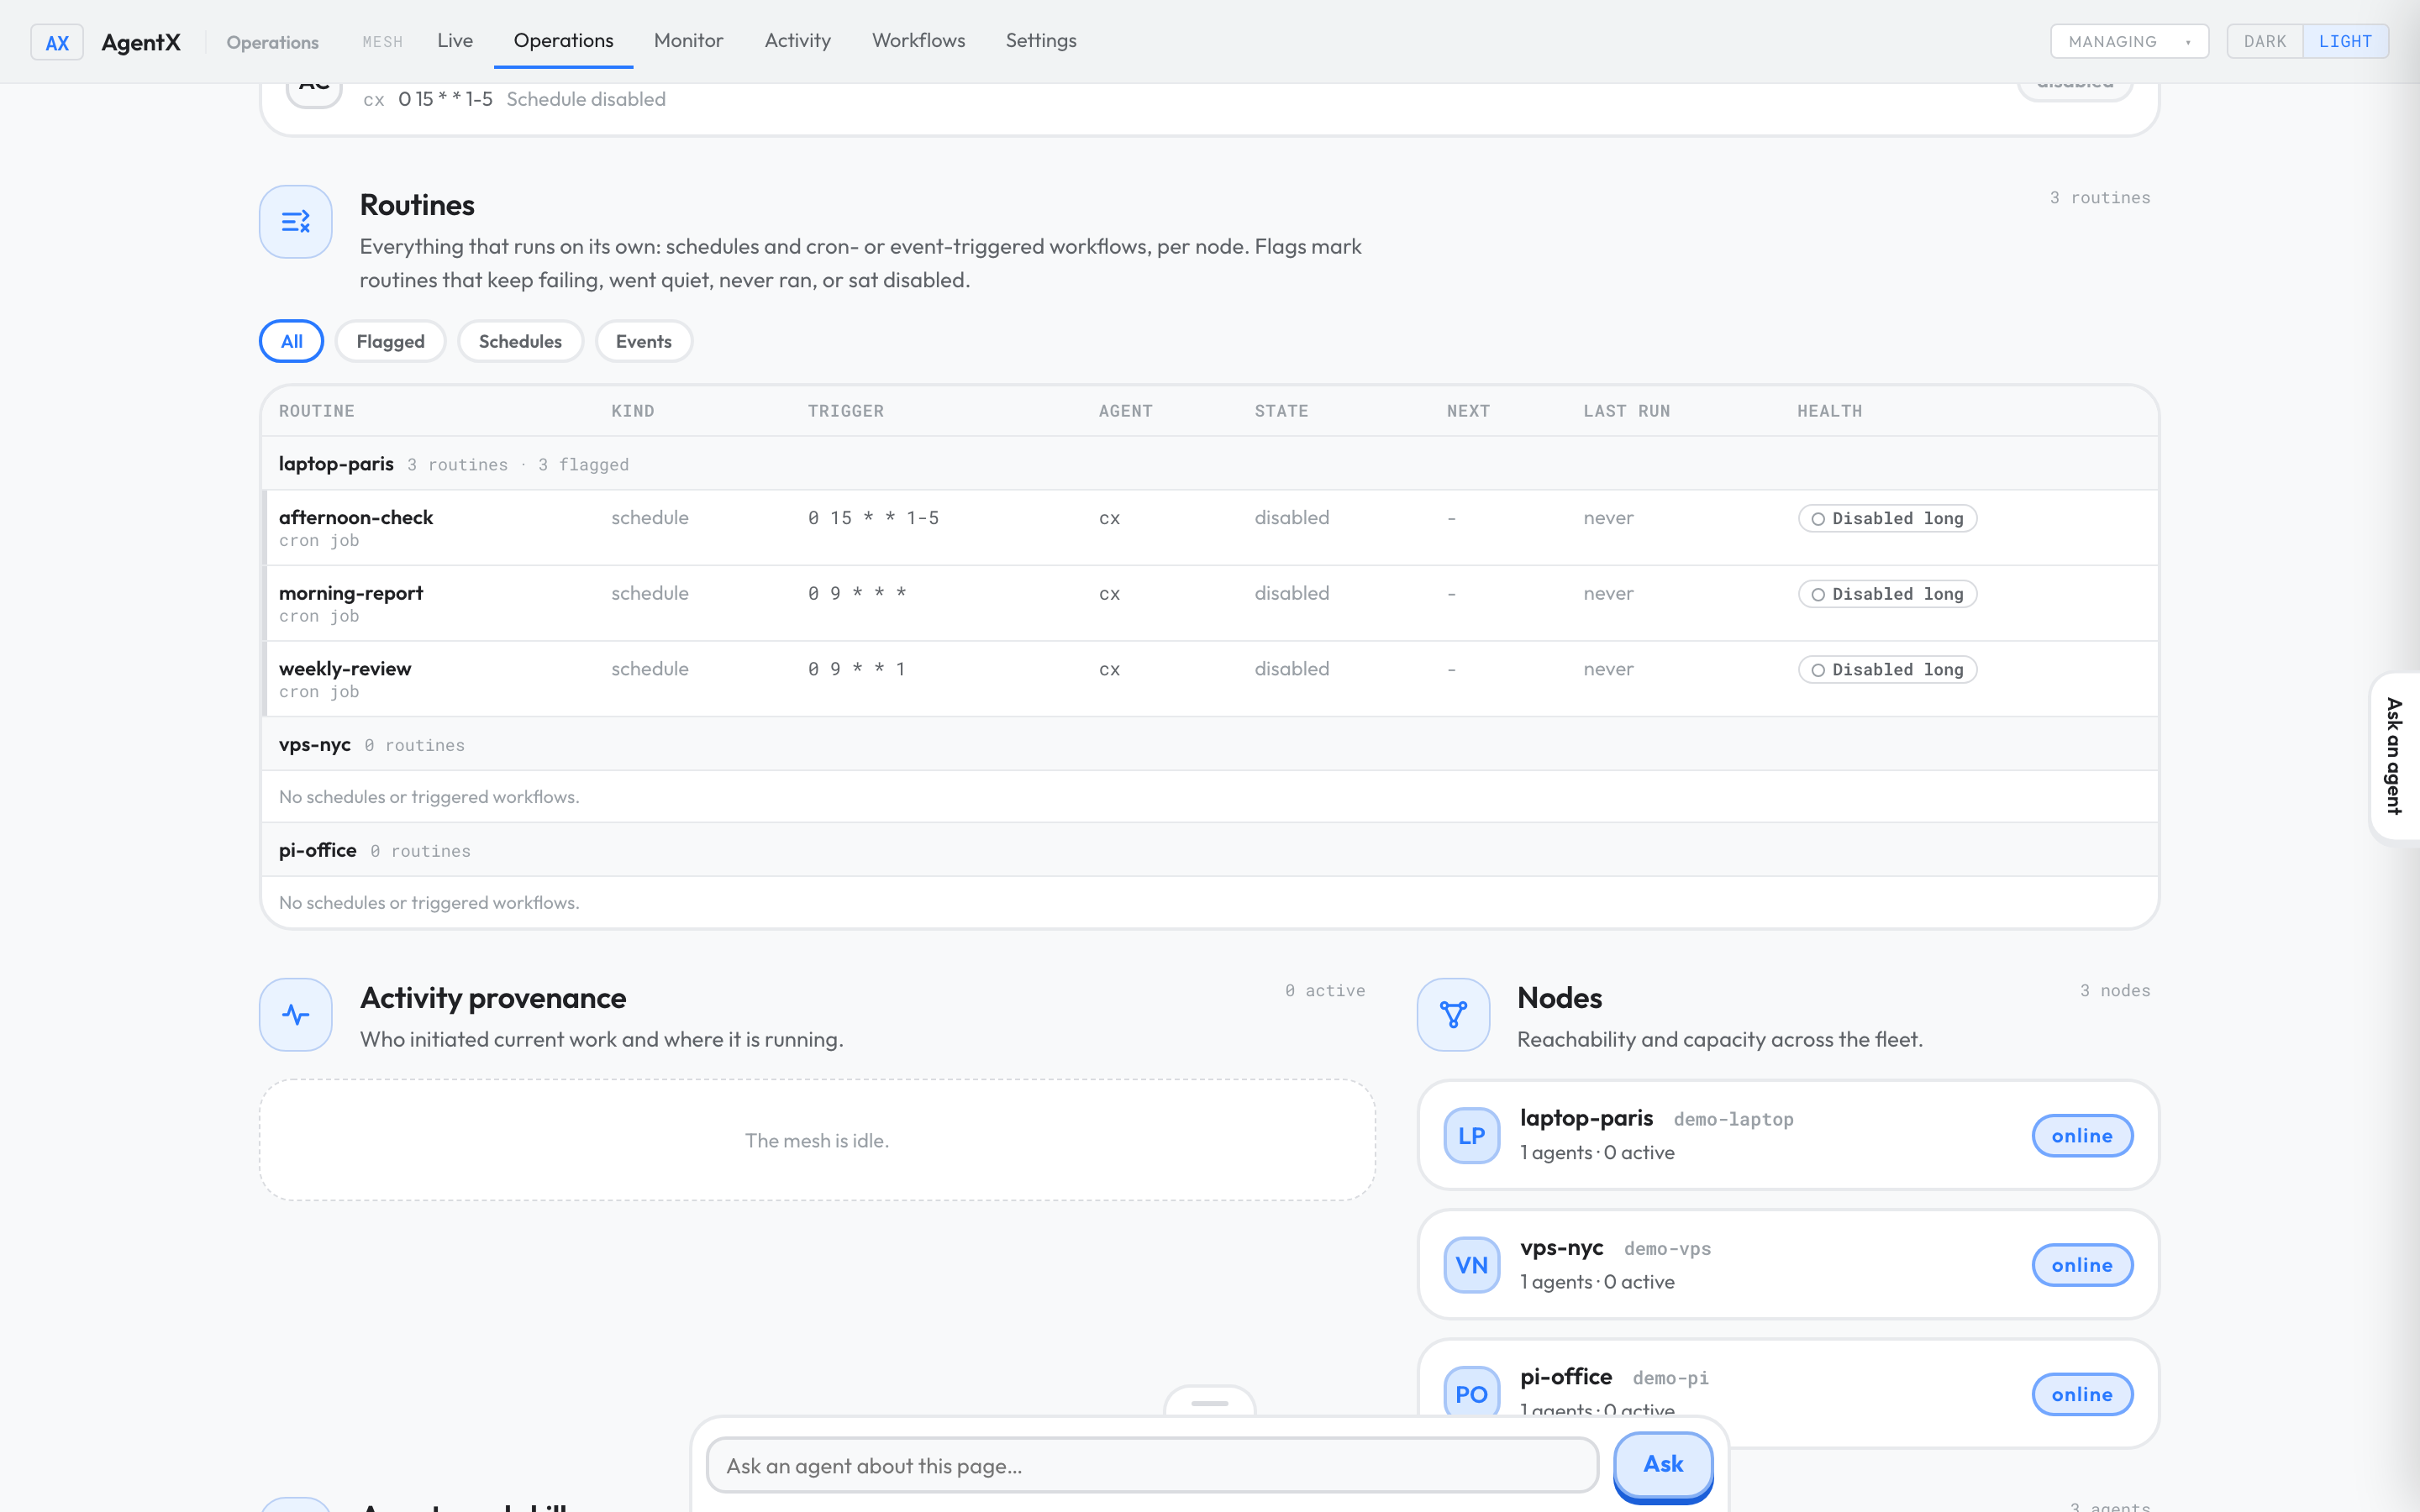Click trigger '0 15 * * 1-5' cell
Image resolution: width=2420 pixels, height=1512 pixels.
pos(873,518)
